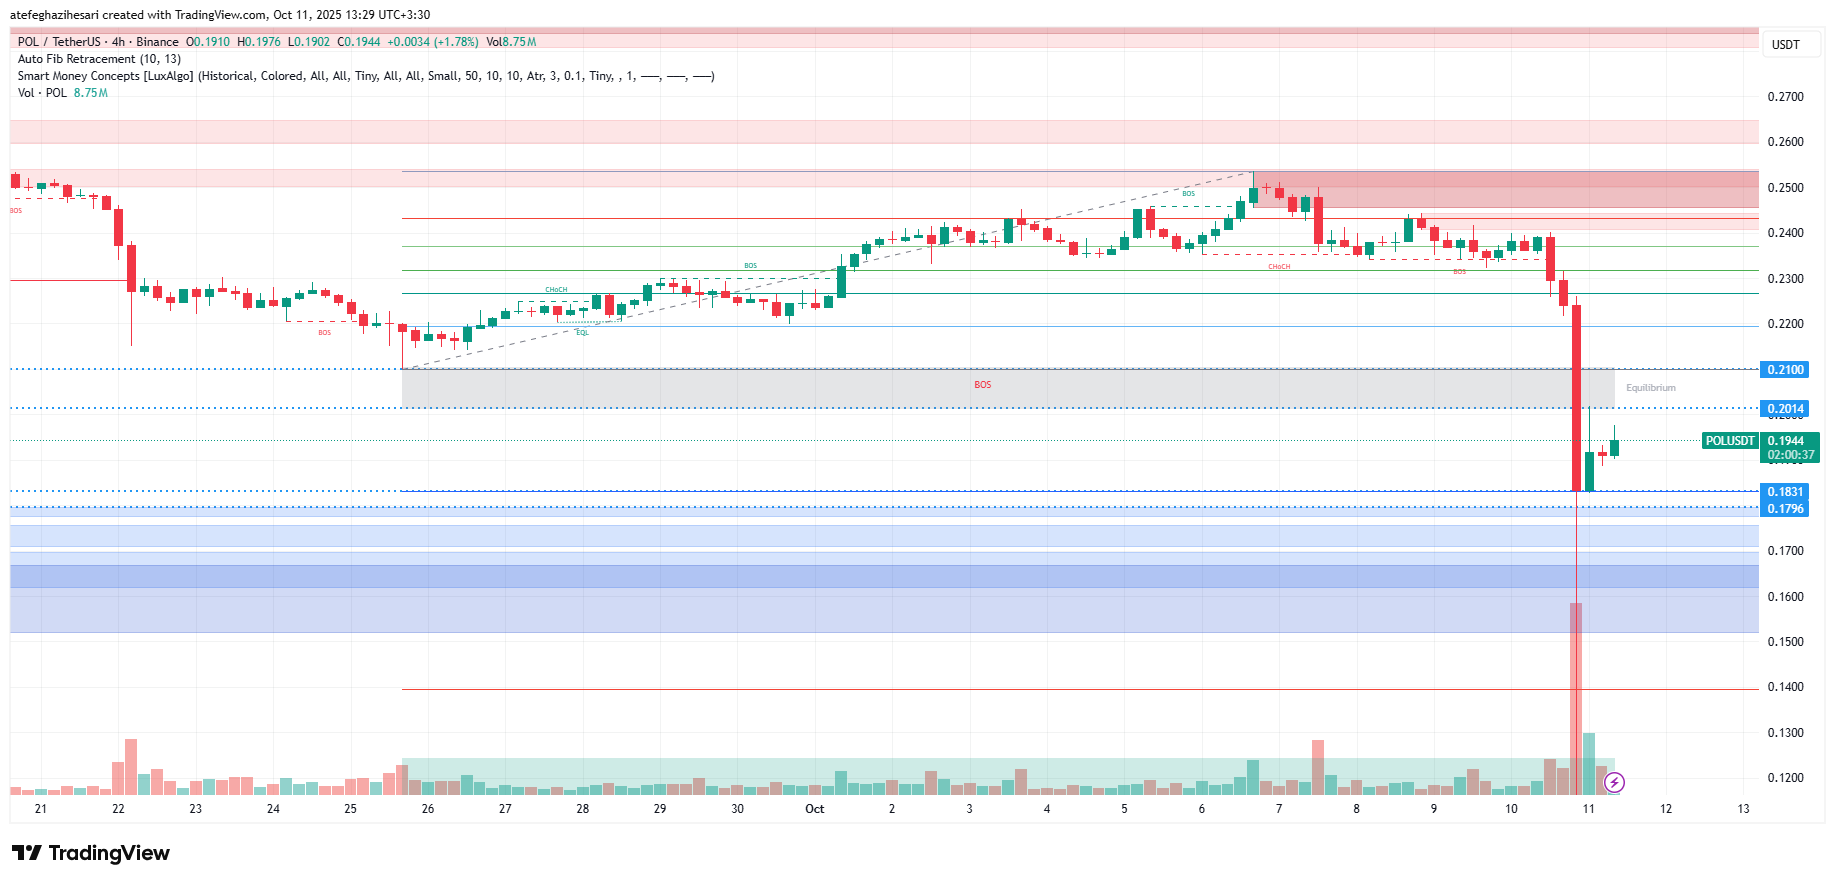Click the gray Equilibrium zone label
The height and width of the screenshot is (883, 1835).
(x=1650, y=388)
